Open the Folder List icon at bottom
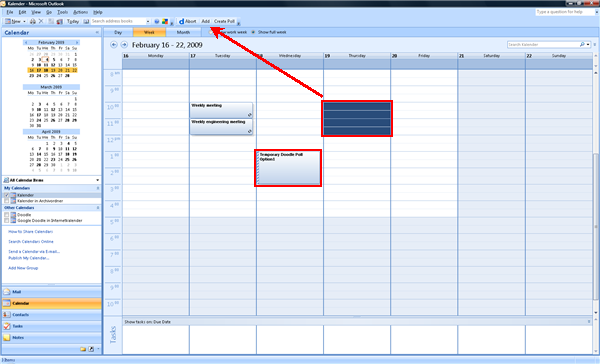 pyautogui.click(x=83, y=349)
